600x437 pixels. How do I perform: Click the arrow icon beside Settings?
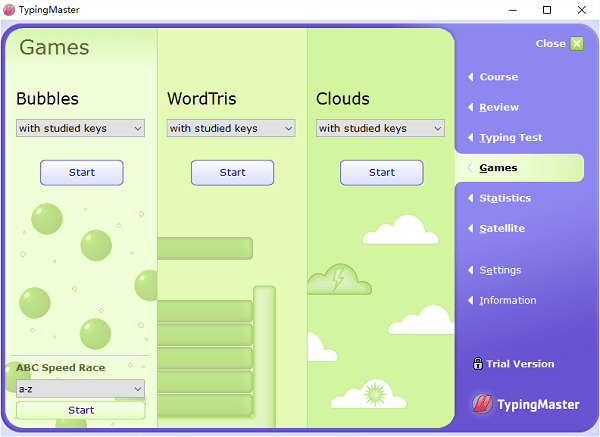(x=470, y=270)
